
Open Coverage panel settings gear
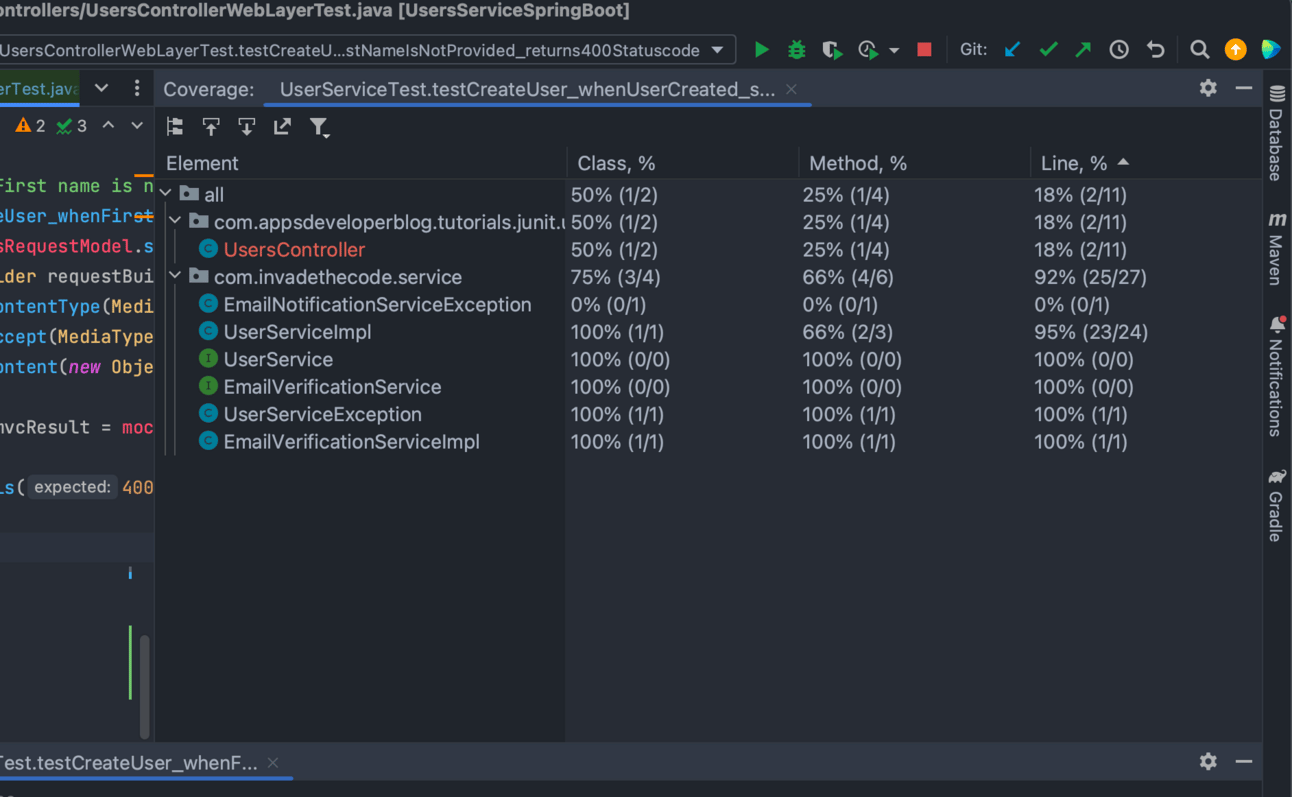coord(1208,88)
